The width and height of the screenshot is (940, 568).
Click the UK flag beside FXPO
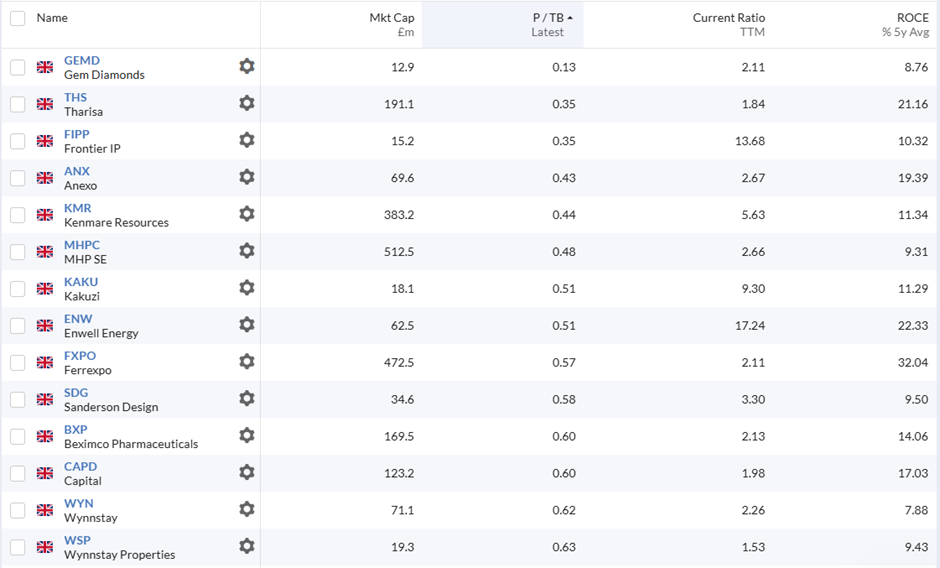tap(45, 362)
